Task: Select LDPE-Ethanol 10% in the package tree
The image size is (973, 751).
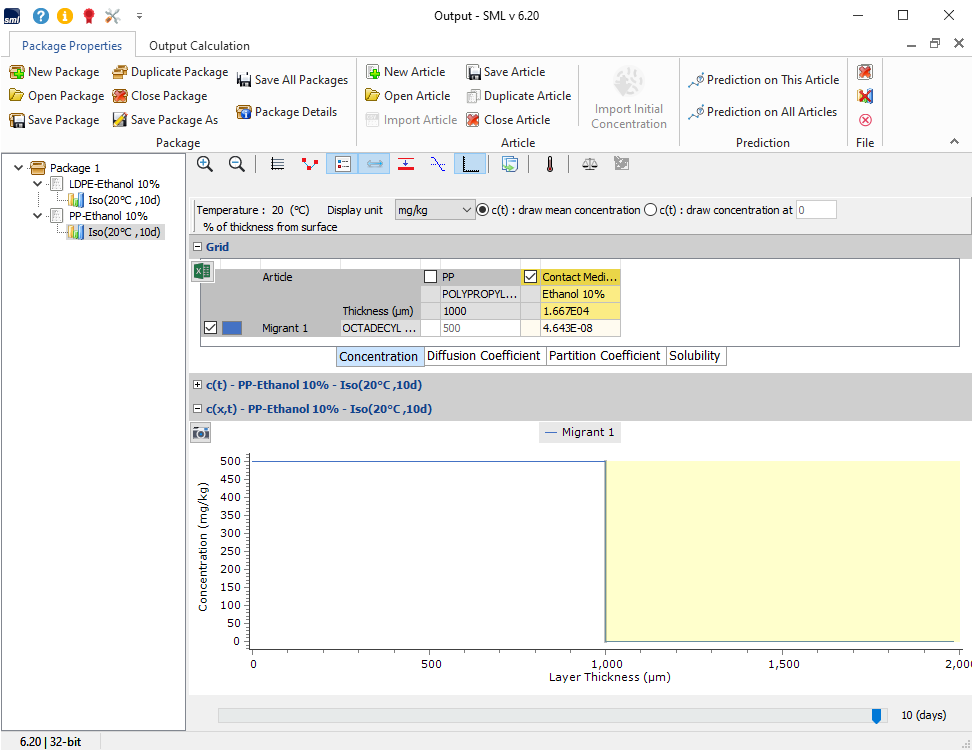Action: pos(114,184)
